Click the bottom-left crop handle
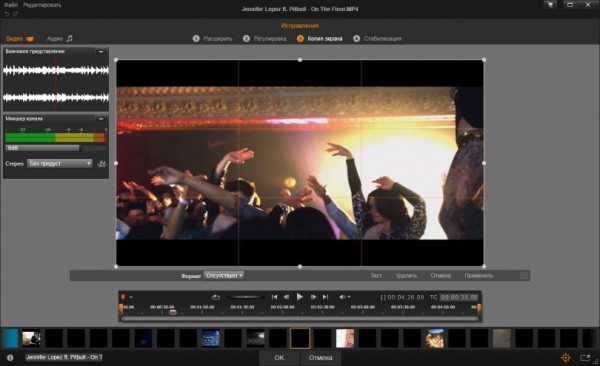600x366 pixels. [116, 266]
